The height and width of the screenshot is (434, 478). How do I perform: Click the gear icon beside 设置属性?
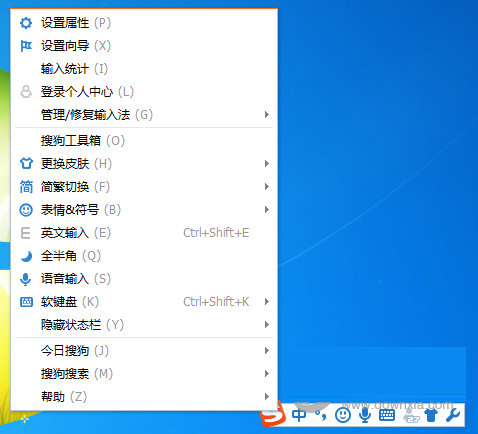click(x=26, y=23)
